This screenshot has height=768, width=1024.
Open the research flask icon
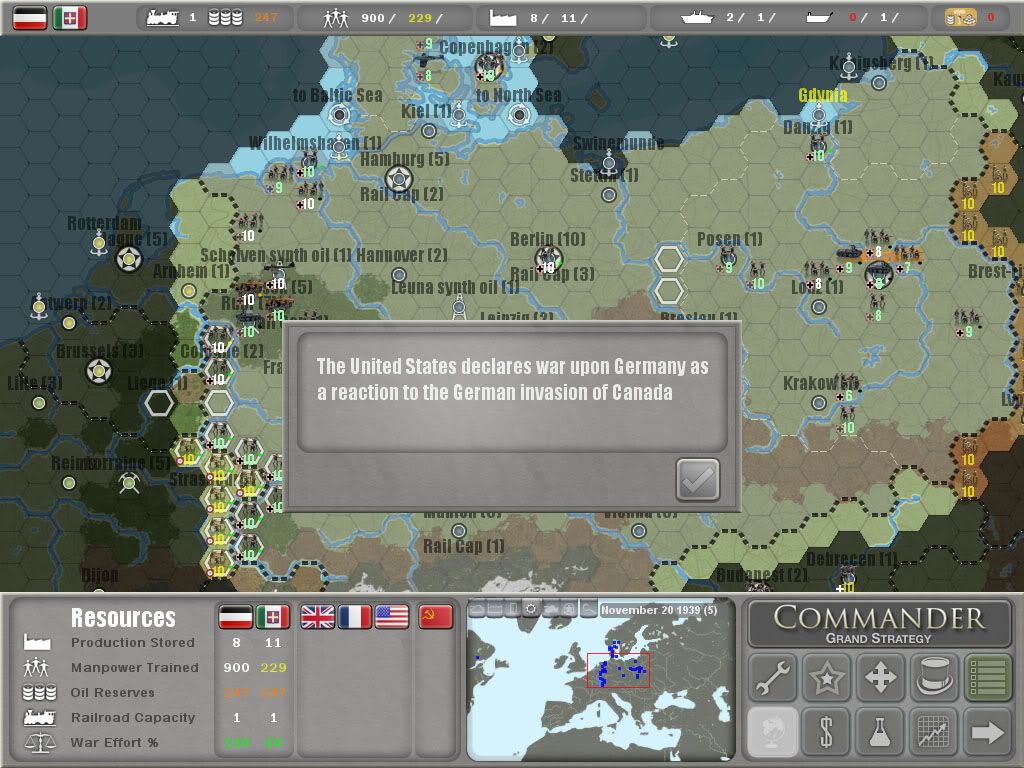(881, 732)
